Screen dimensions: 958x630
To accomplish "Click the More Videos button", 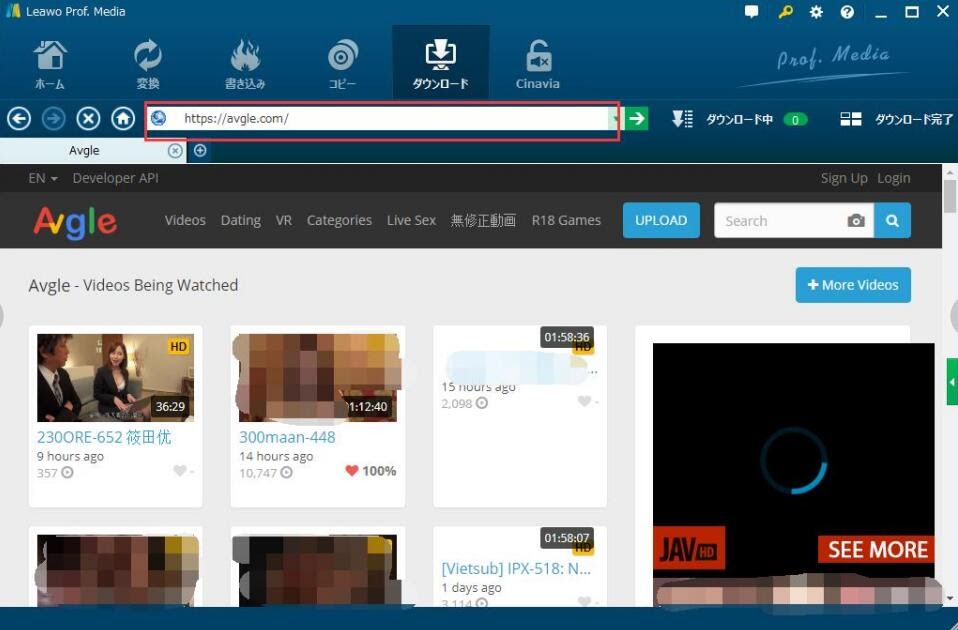I will coord(853,285).
